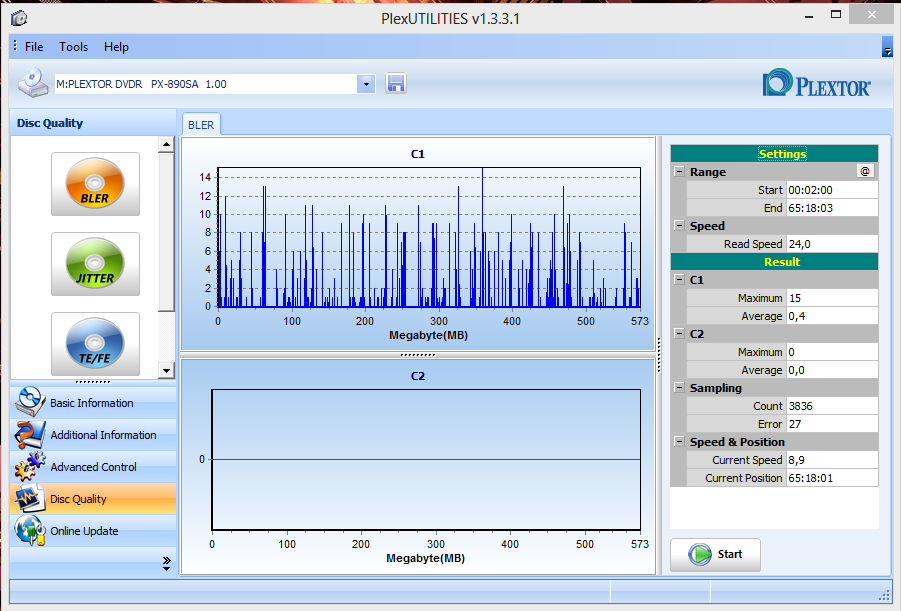Select the Sampling Count value 3836
Viewport: 901px width, 611px height.
pos(831,406)
